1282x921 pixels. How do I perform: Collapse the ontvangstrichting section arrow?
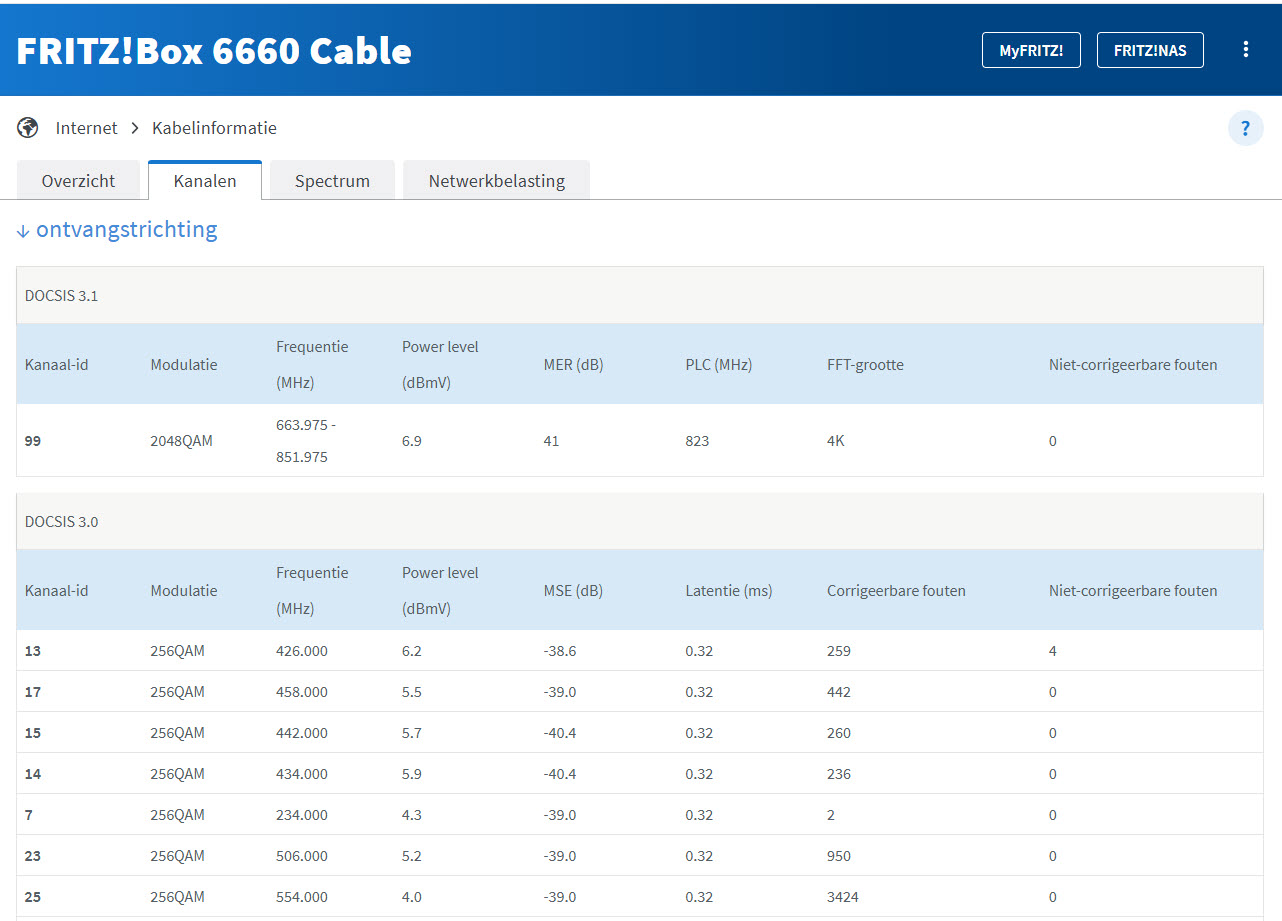click(23, 231)
